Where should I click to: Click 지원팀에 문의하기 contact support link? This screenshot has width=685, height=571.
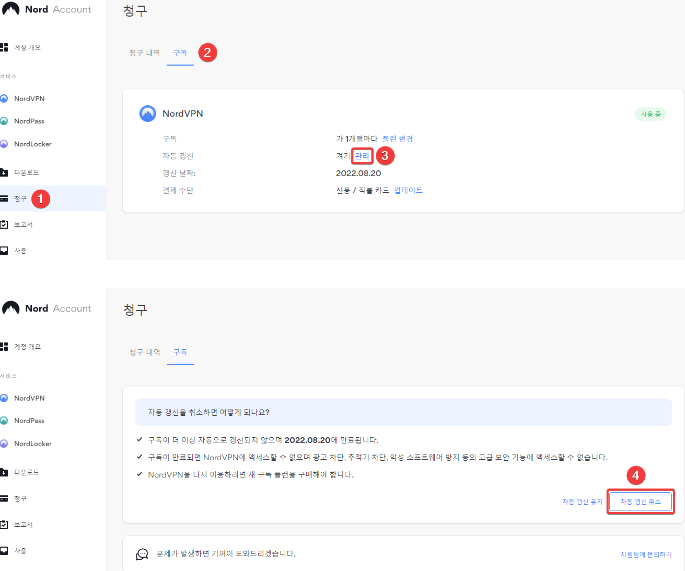tap(646, 554)
